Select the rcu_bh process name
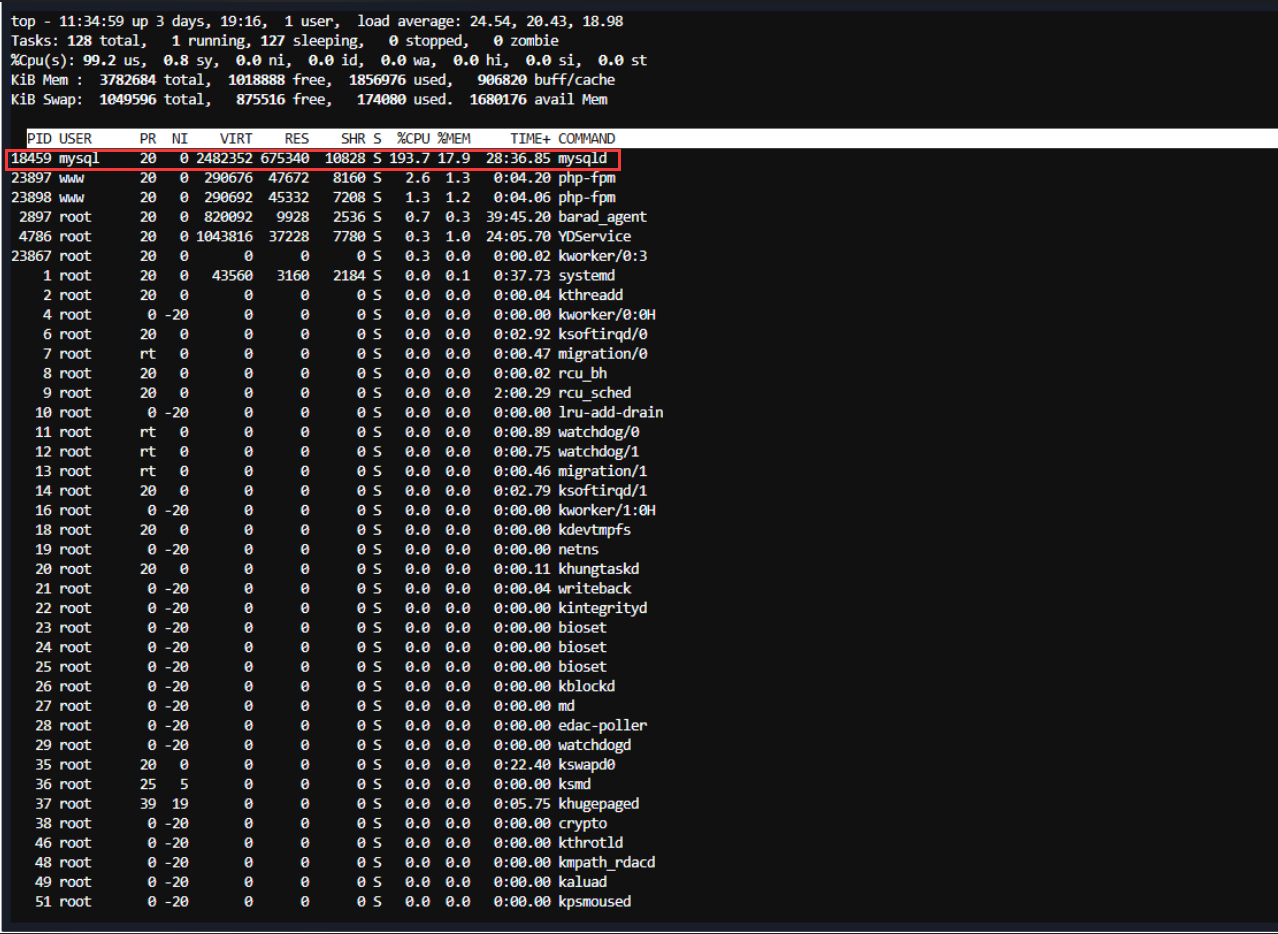Viewport: 1278px width, 934px height. [x=582, y=373]
